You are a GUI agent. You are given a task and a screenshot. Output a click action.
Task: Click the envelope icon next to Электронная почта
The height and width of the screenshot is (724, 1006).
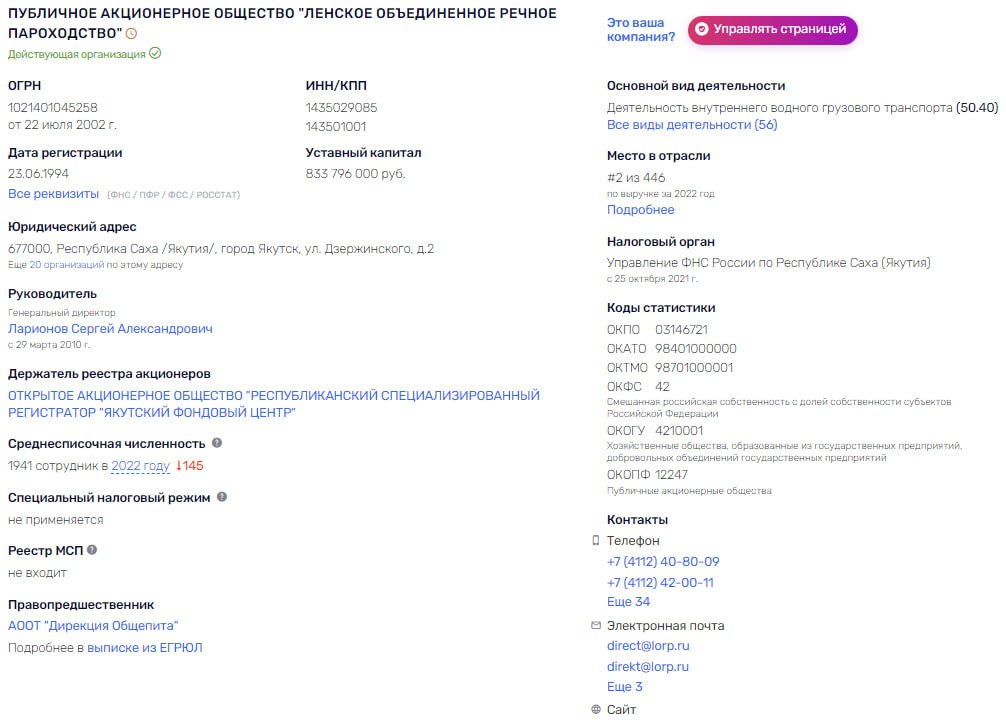pyautogui.click(x=596, y=625)
